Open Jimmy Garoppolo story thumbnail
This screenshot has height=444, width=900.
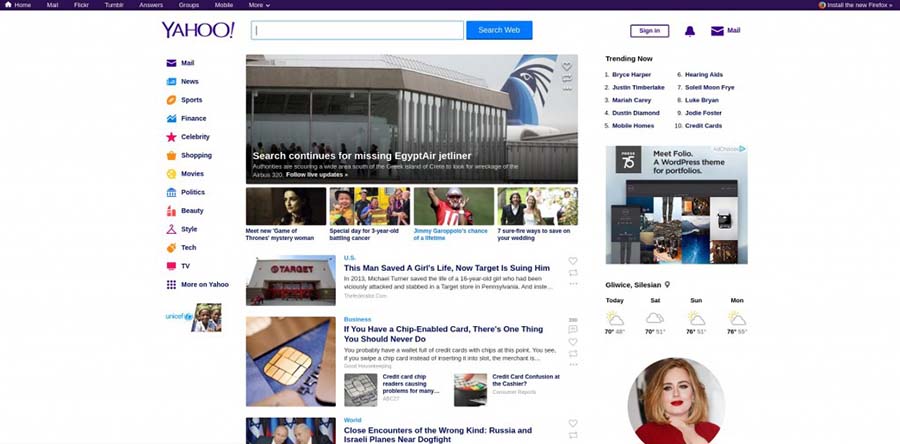(x=453, y=206)
